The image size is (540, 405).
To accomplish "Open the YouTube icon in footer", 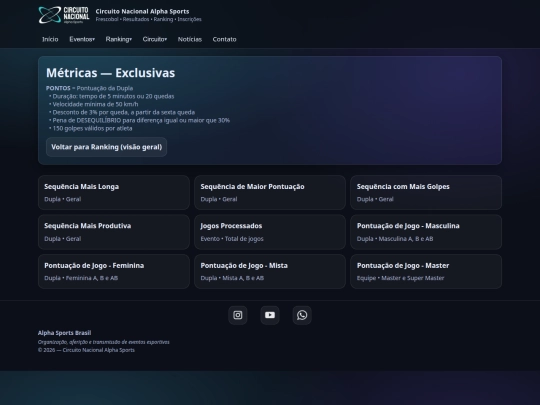I will coord(270,315).
